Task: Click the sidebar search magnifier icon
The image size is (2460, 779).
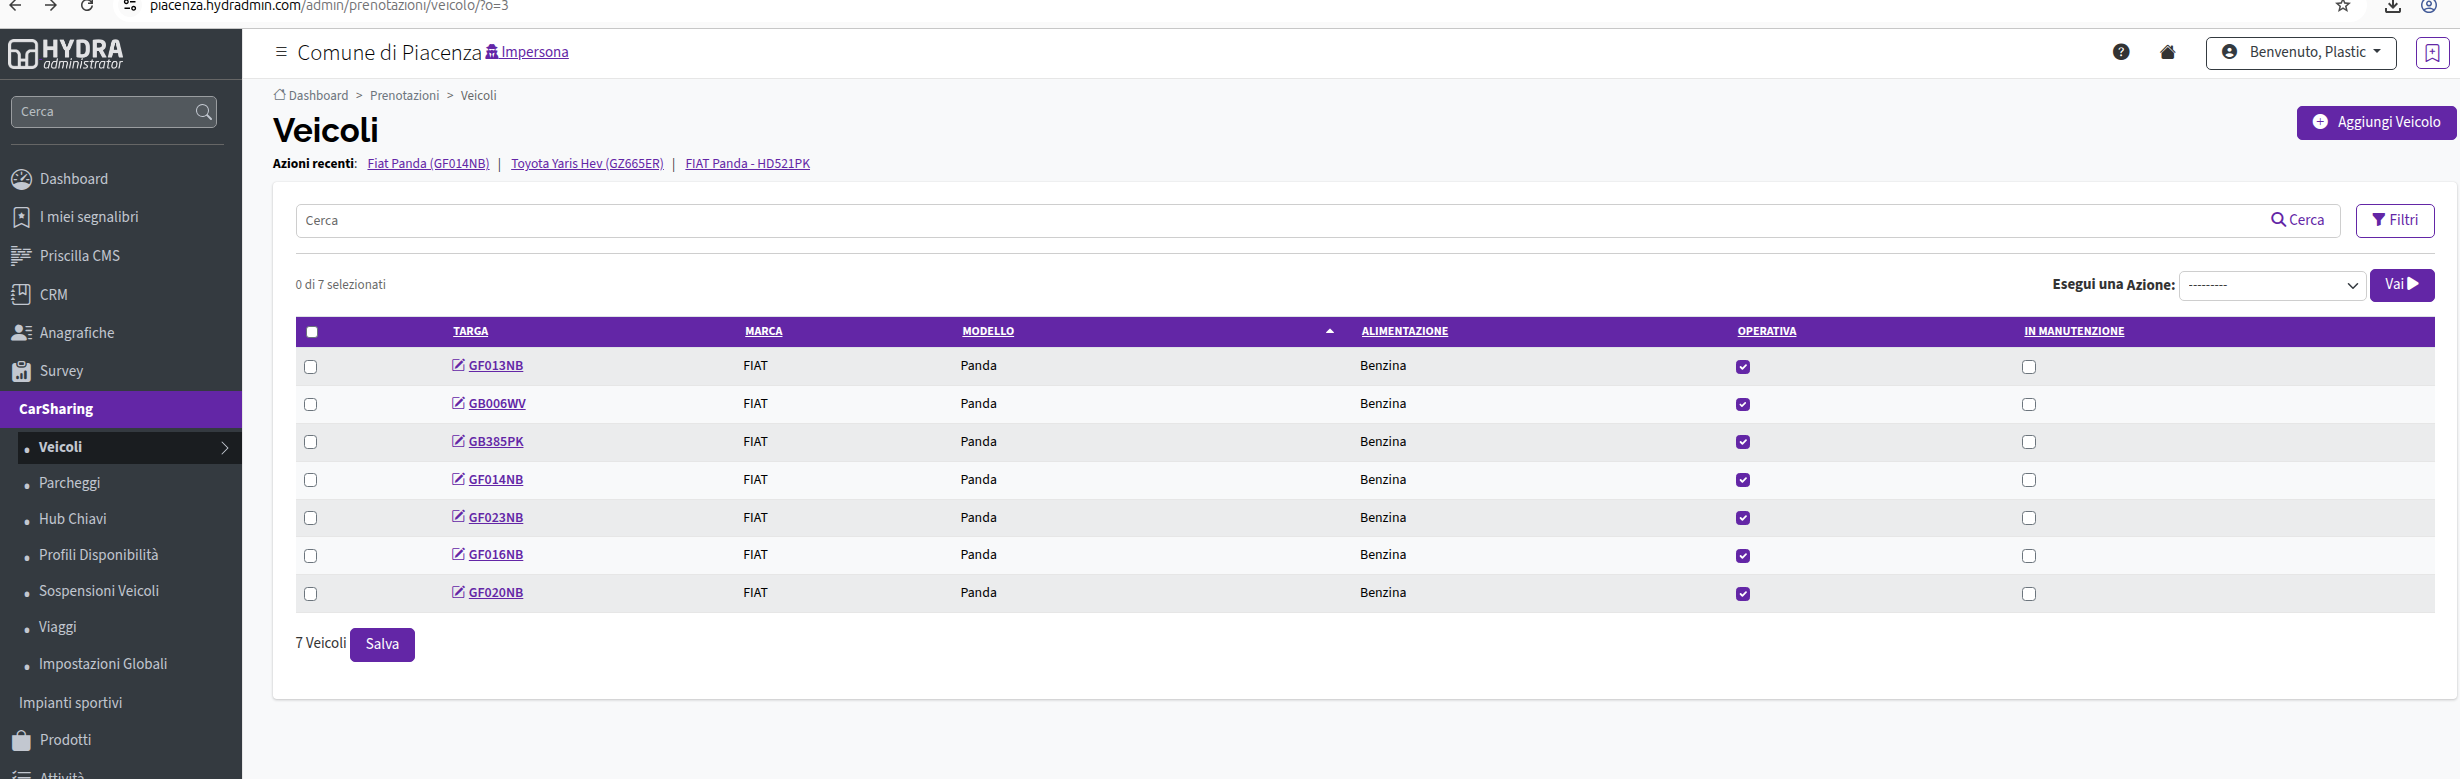Action: 204,112
